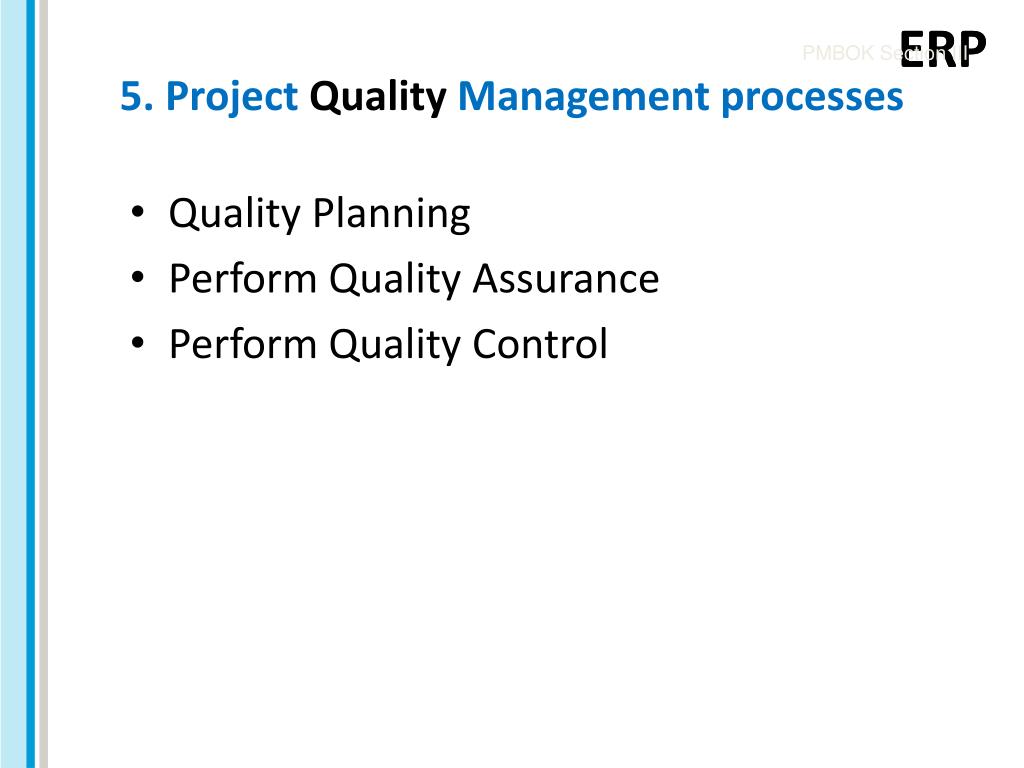Image resolution: width=1024 pixels, height=768 pixels.
Task: Click the ERP logo text
Action: 942,49
